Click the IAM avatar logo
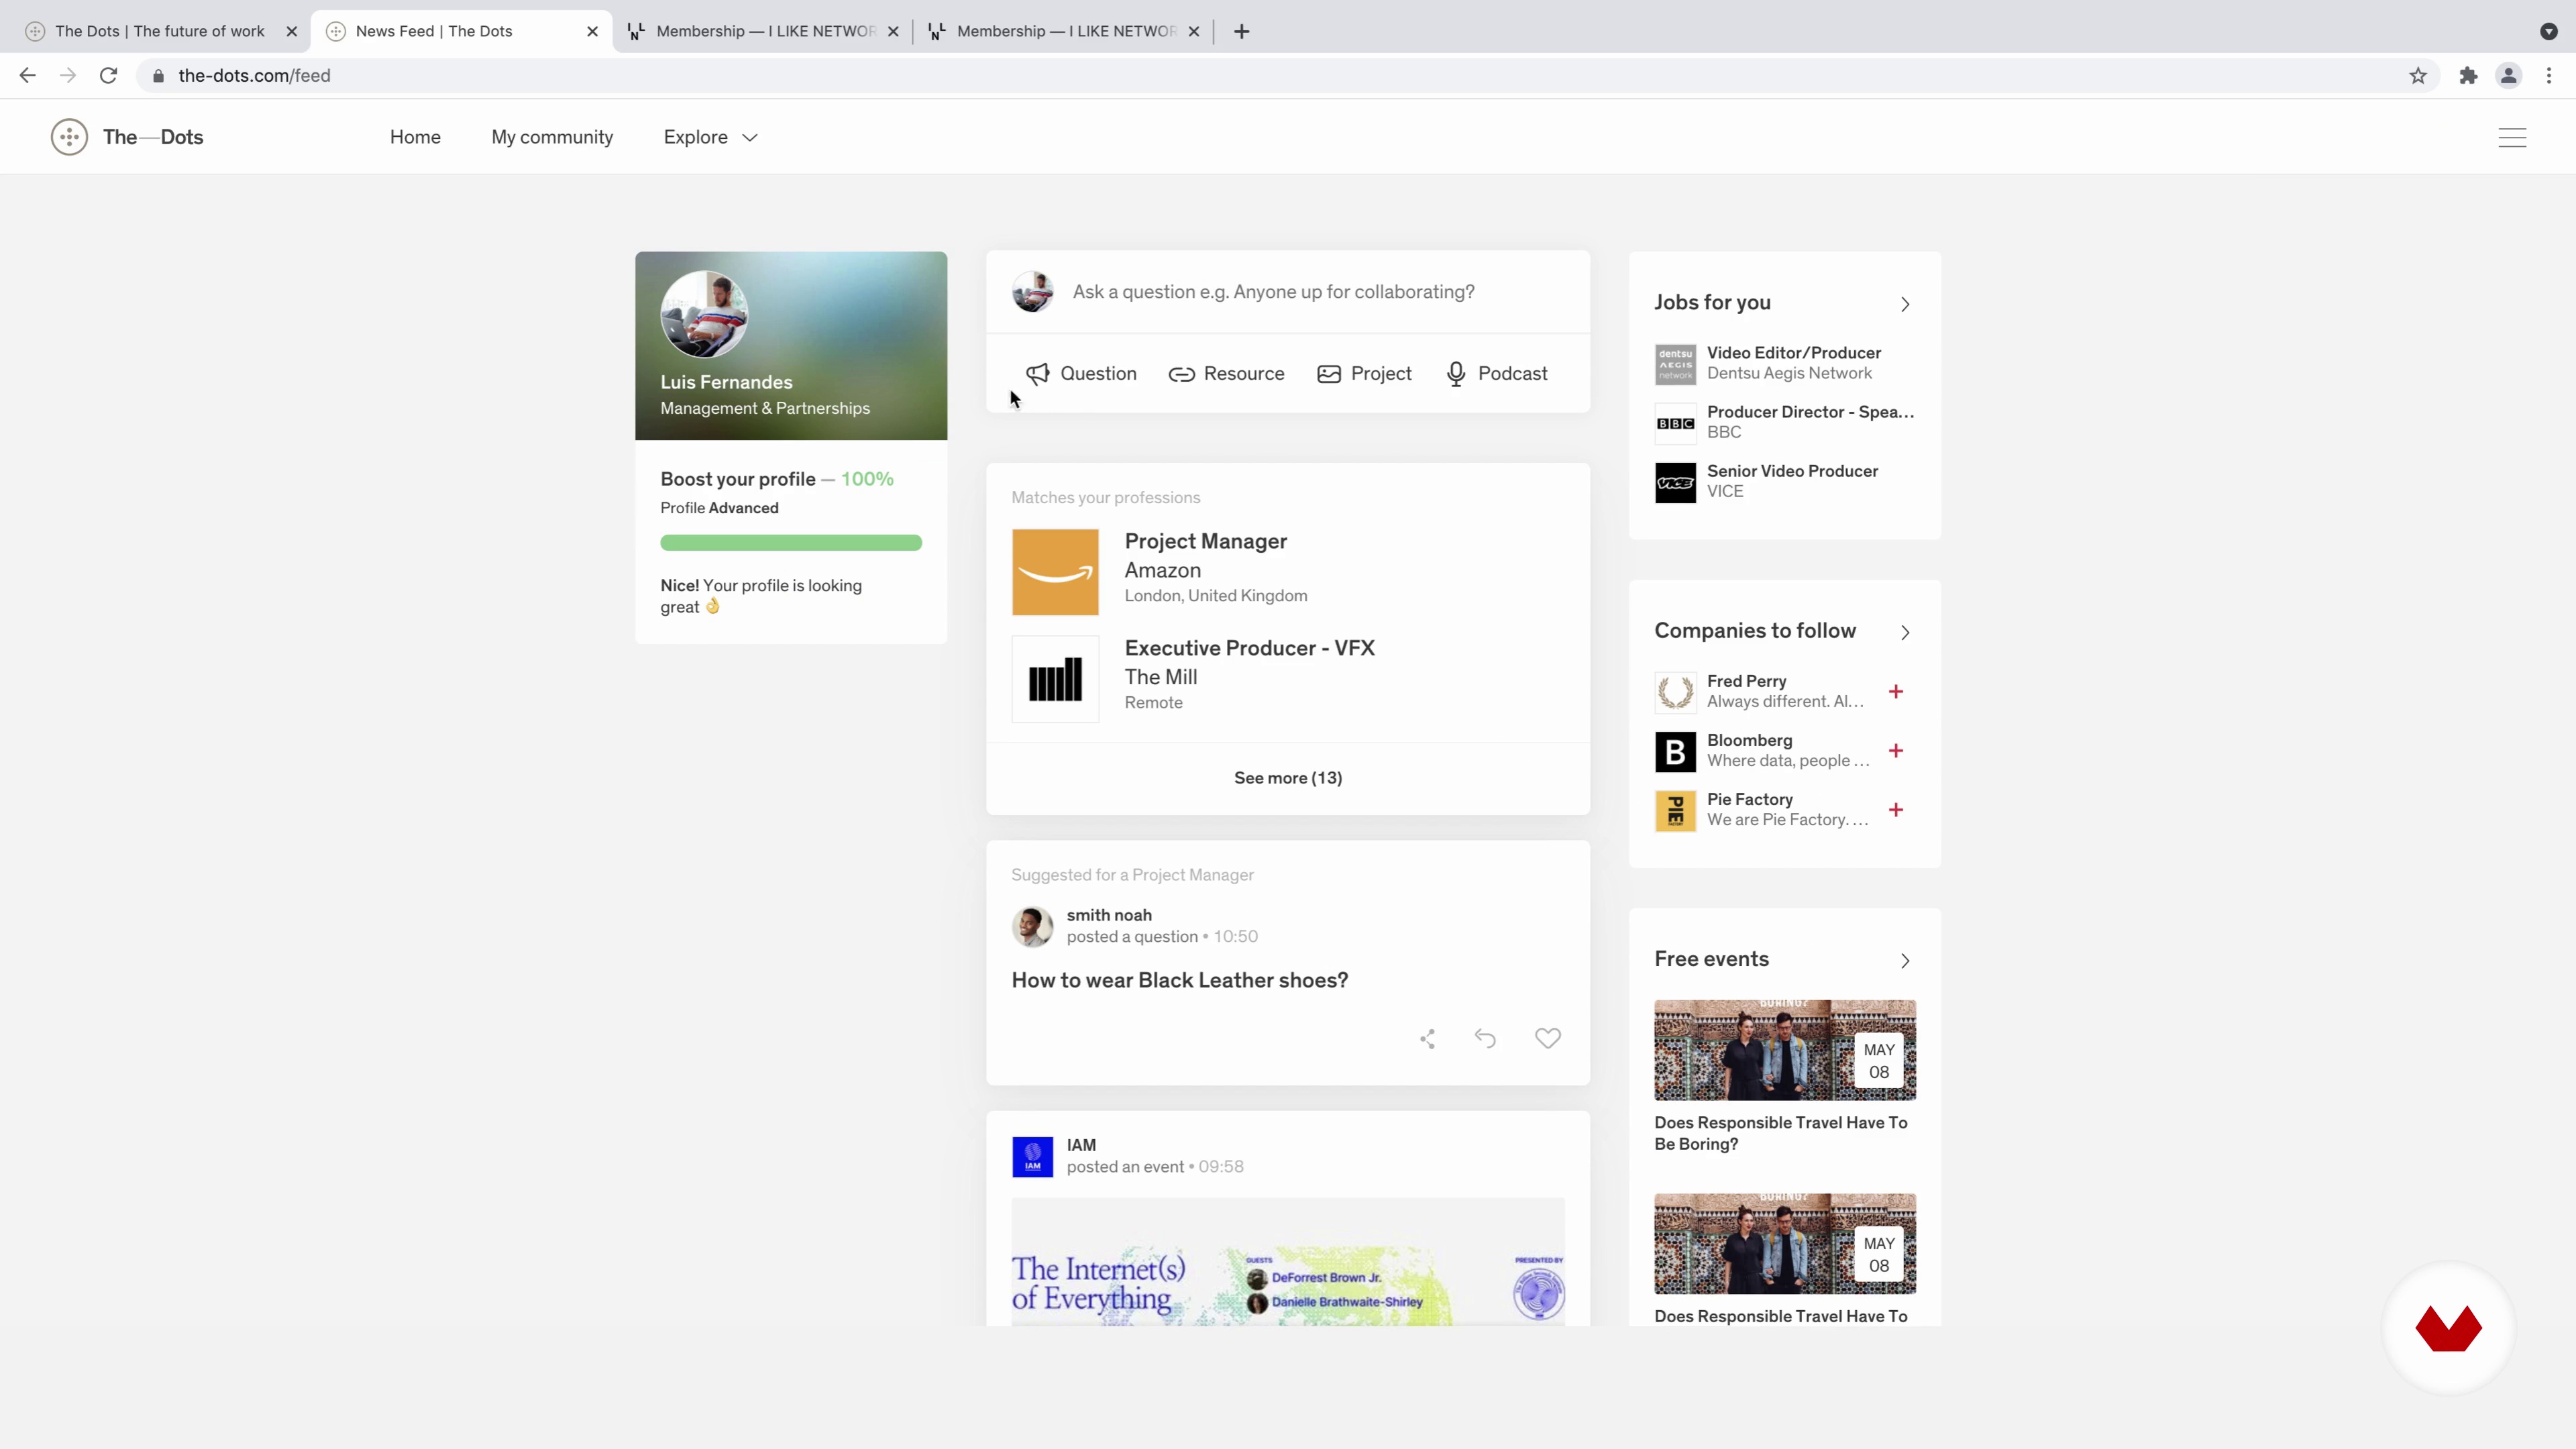Viewport: 2576px width, 1449px height. (1032, 1157)
